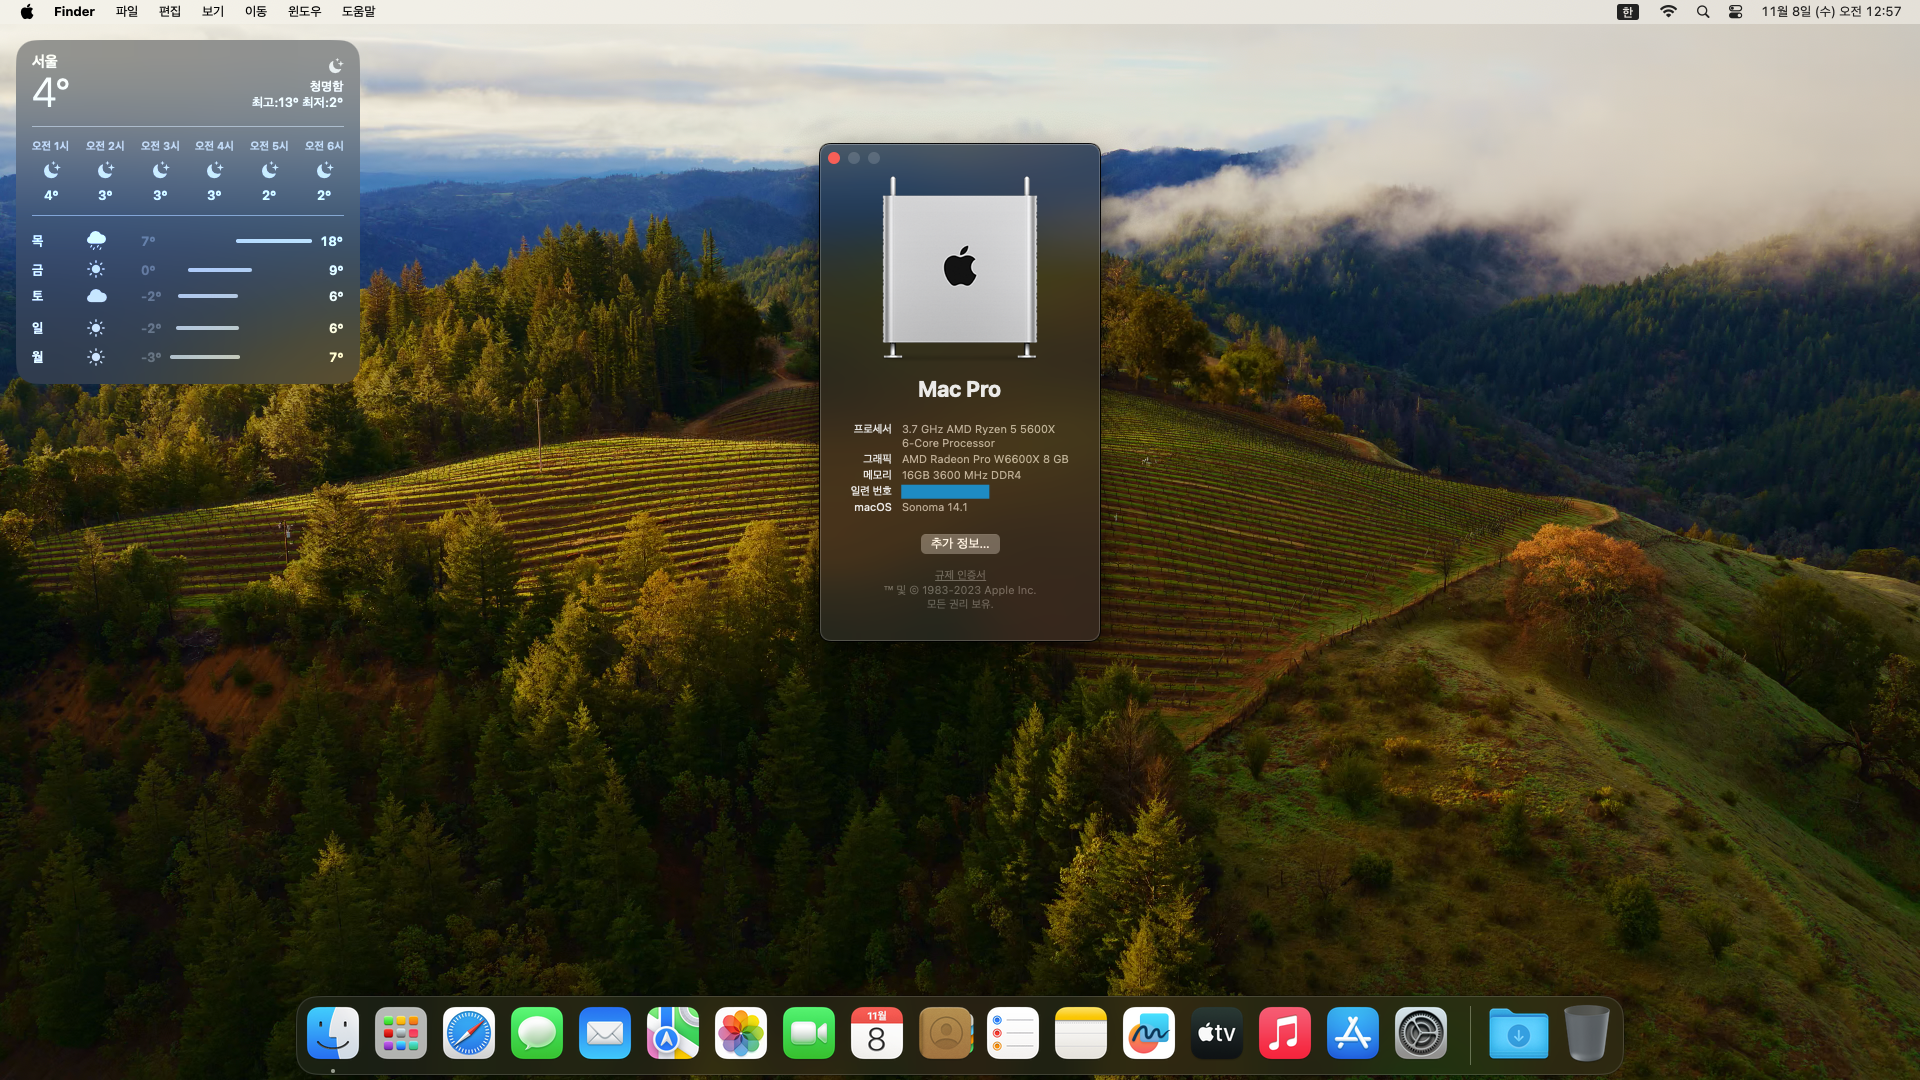Click the Radeon Pro W6600X graphics text
Viewport: 1920px width, 1080px height.
click(x=985, y=459)
